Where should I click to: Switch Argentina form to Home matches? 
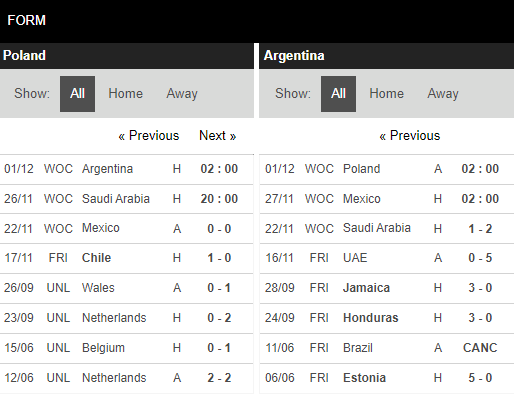(386, 94)
